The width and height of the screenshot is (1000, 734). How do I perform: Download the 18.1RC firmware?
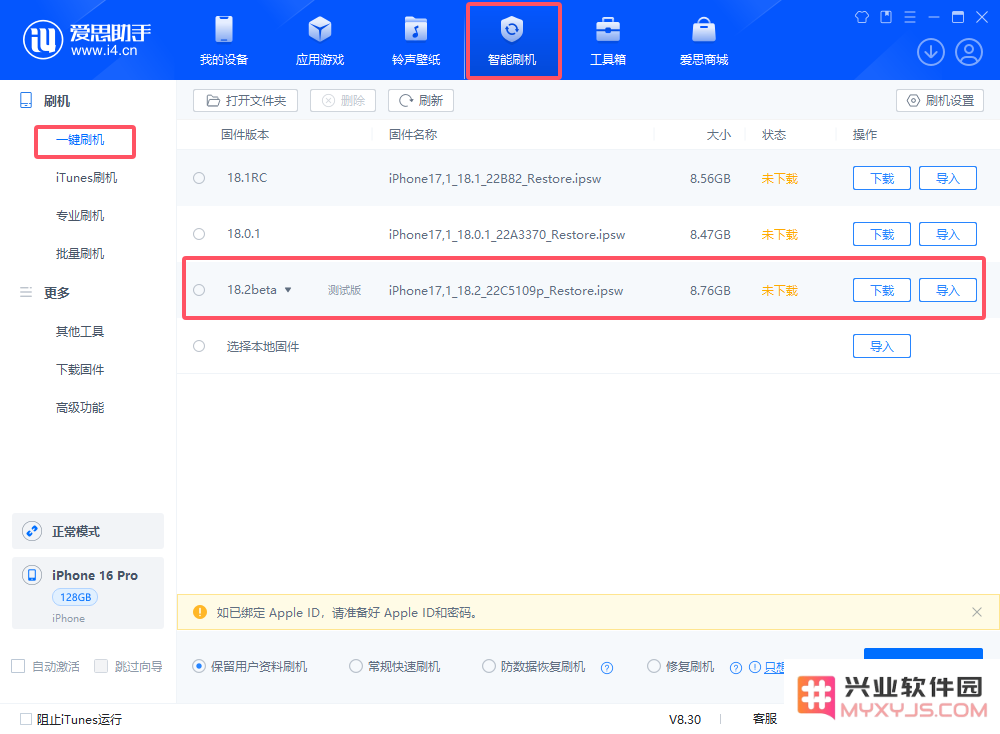pyautogui.click(x=882, y=179)
